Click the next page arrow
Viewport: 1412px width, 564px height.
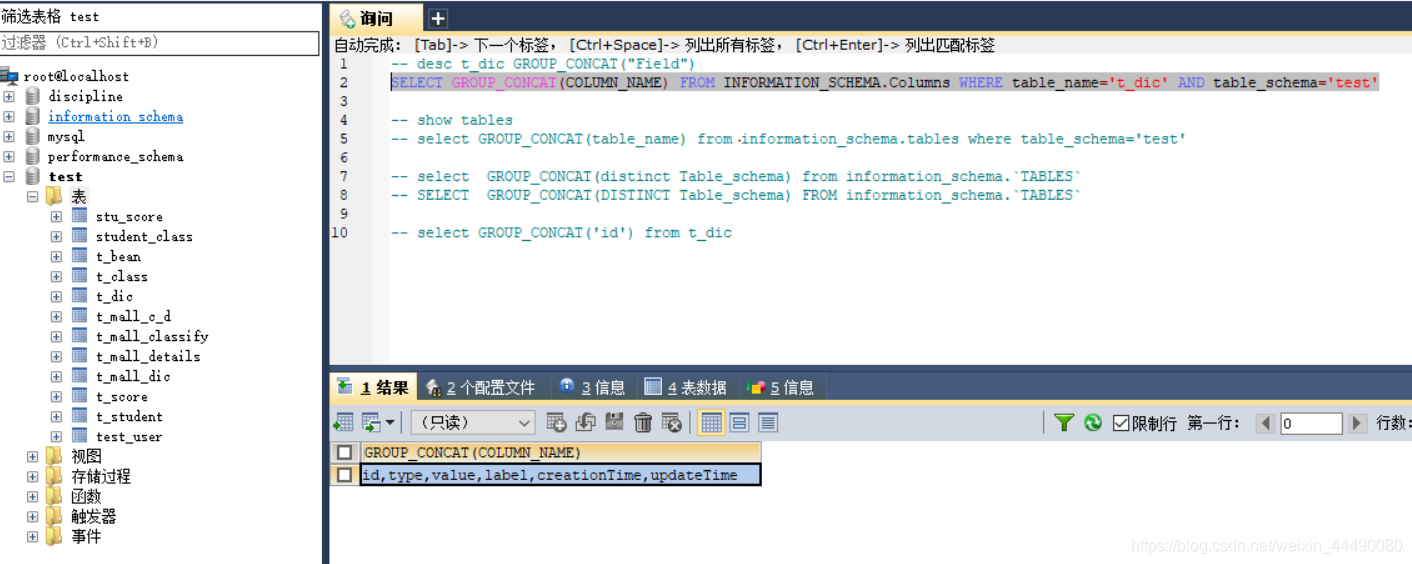1357,423
